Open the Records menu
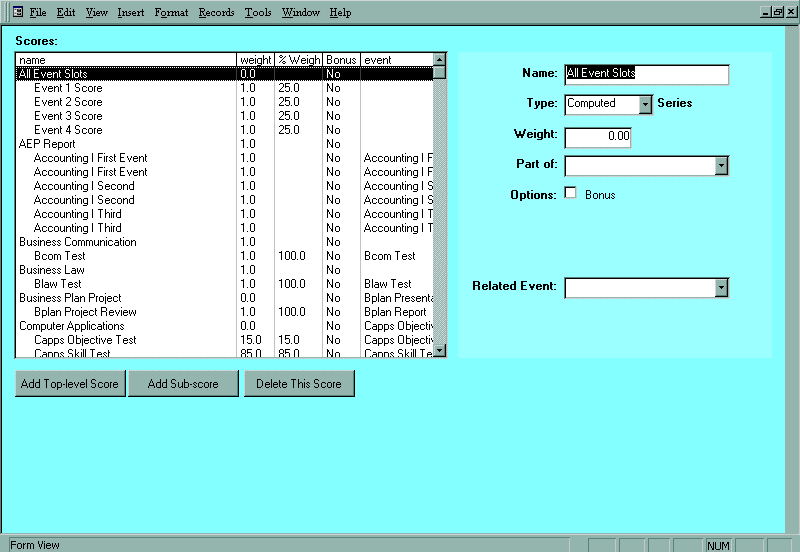Image resolution: width=800 pixels, height=552 pixels. coord(216,12)
